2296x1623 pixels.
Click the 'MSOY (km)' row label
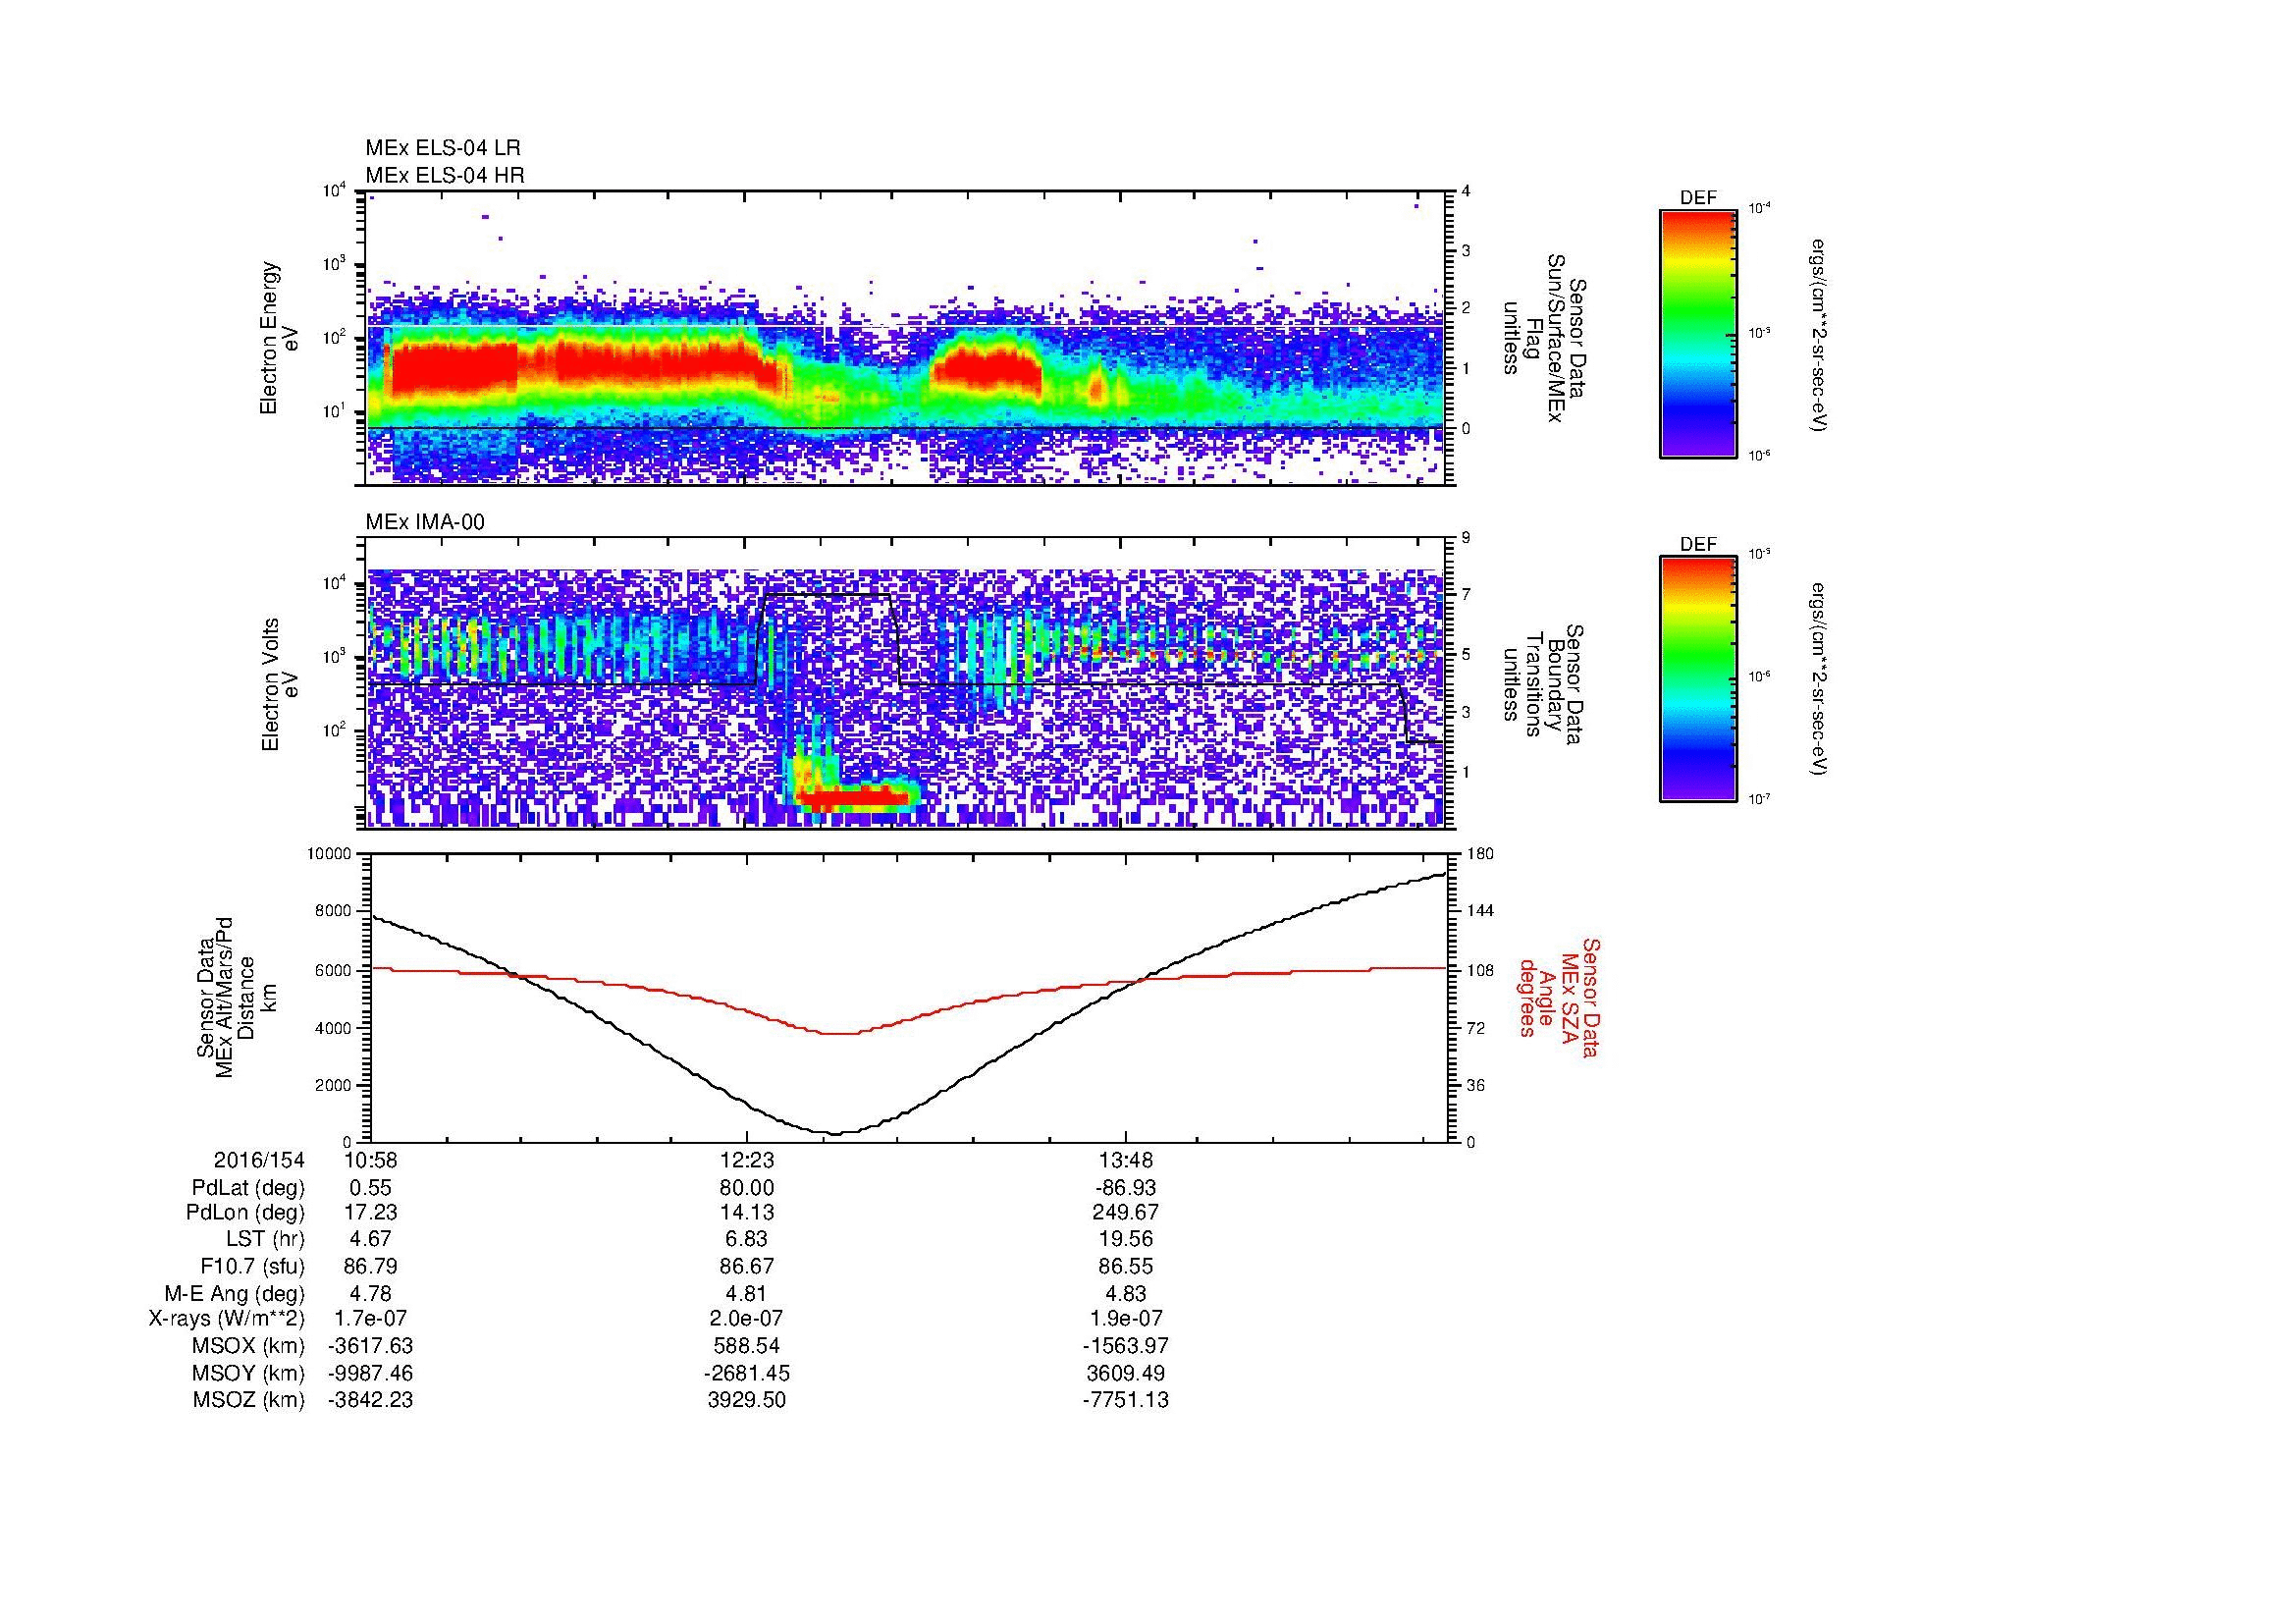coord(248,1373)
